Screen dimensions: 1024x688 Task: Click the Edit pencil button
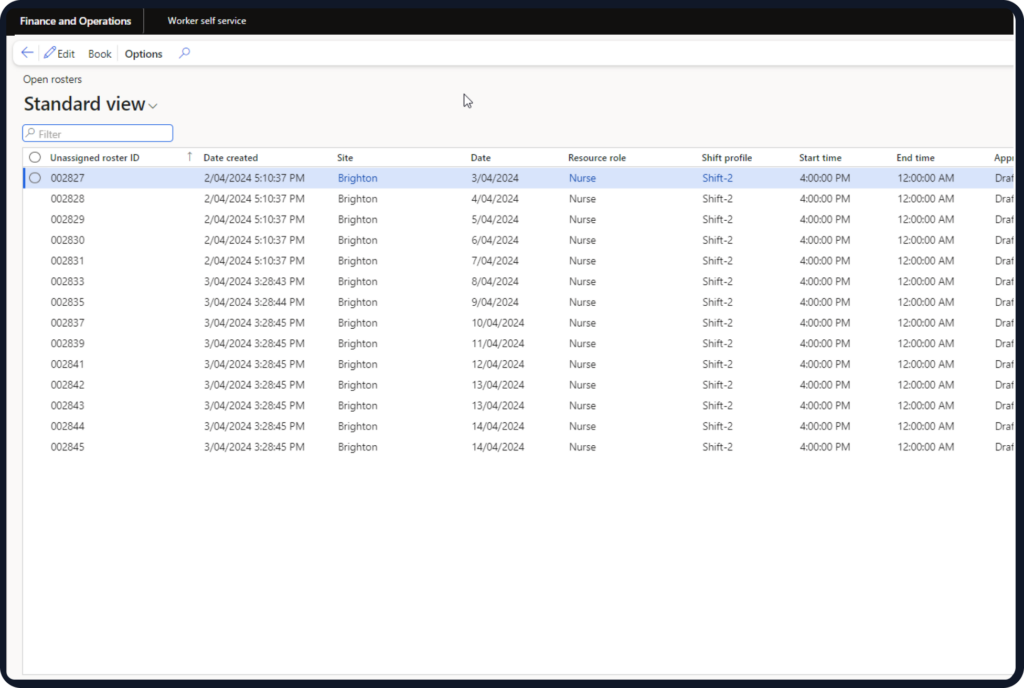pos(59,54)
